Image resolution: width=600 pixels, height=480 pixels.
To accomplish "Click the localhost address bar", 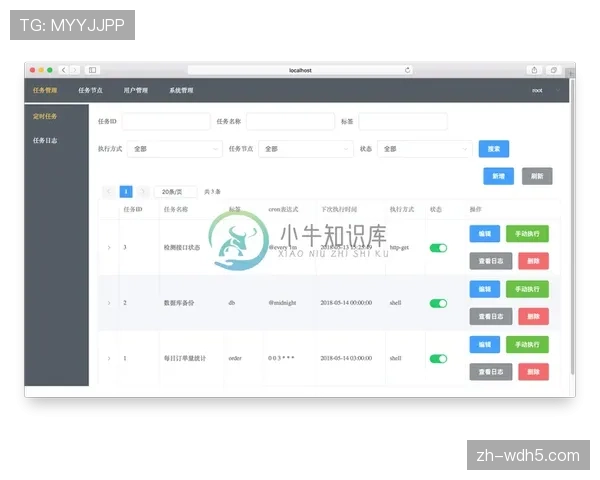I will (300, 70).
